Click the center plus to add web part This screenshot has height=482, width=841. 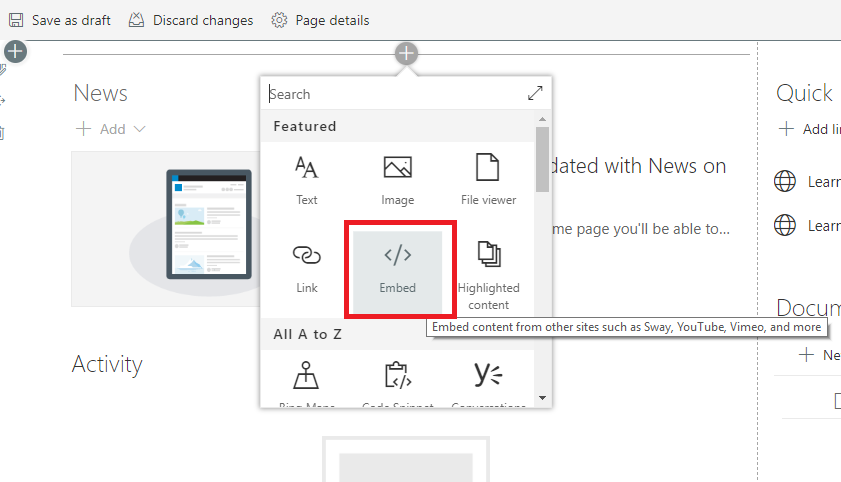pos(406,53)
